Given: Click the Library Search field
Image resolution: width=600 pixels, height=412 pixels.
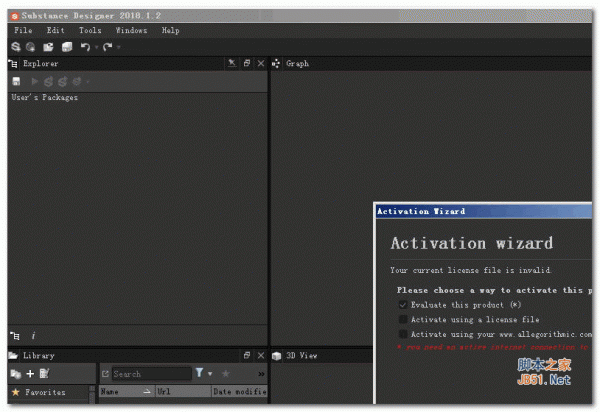Looking at the screenshot, I should [x=150, y=374].
